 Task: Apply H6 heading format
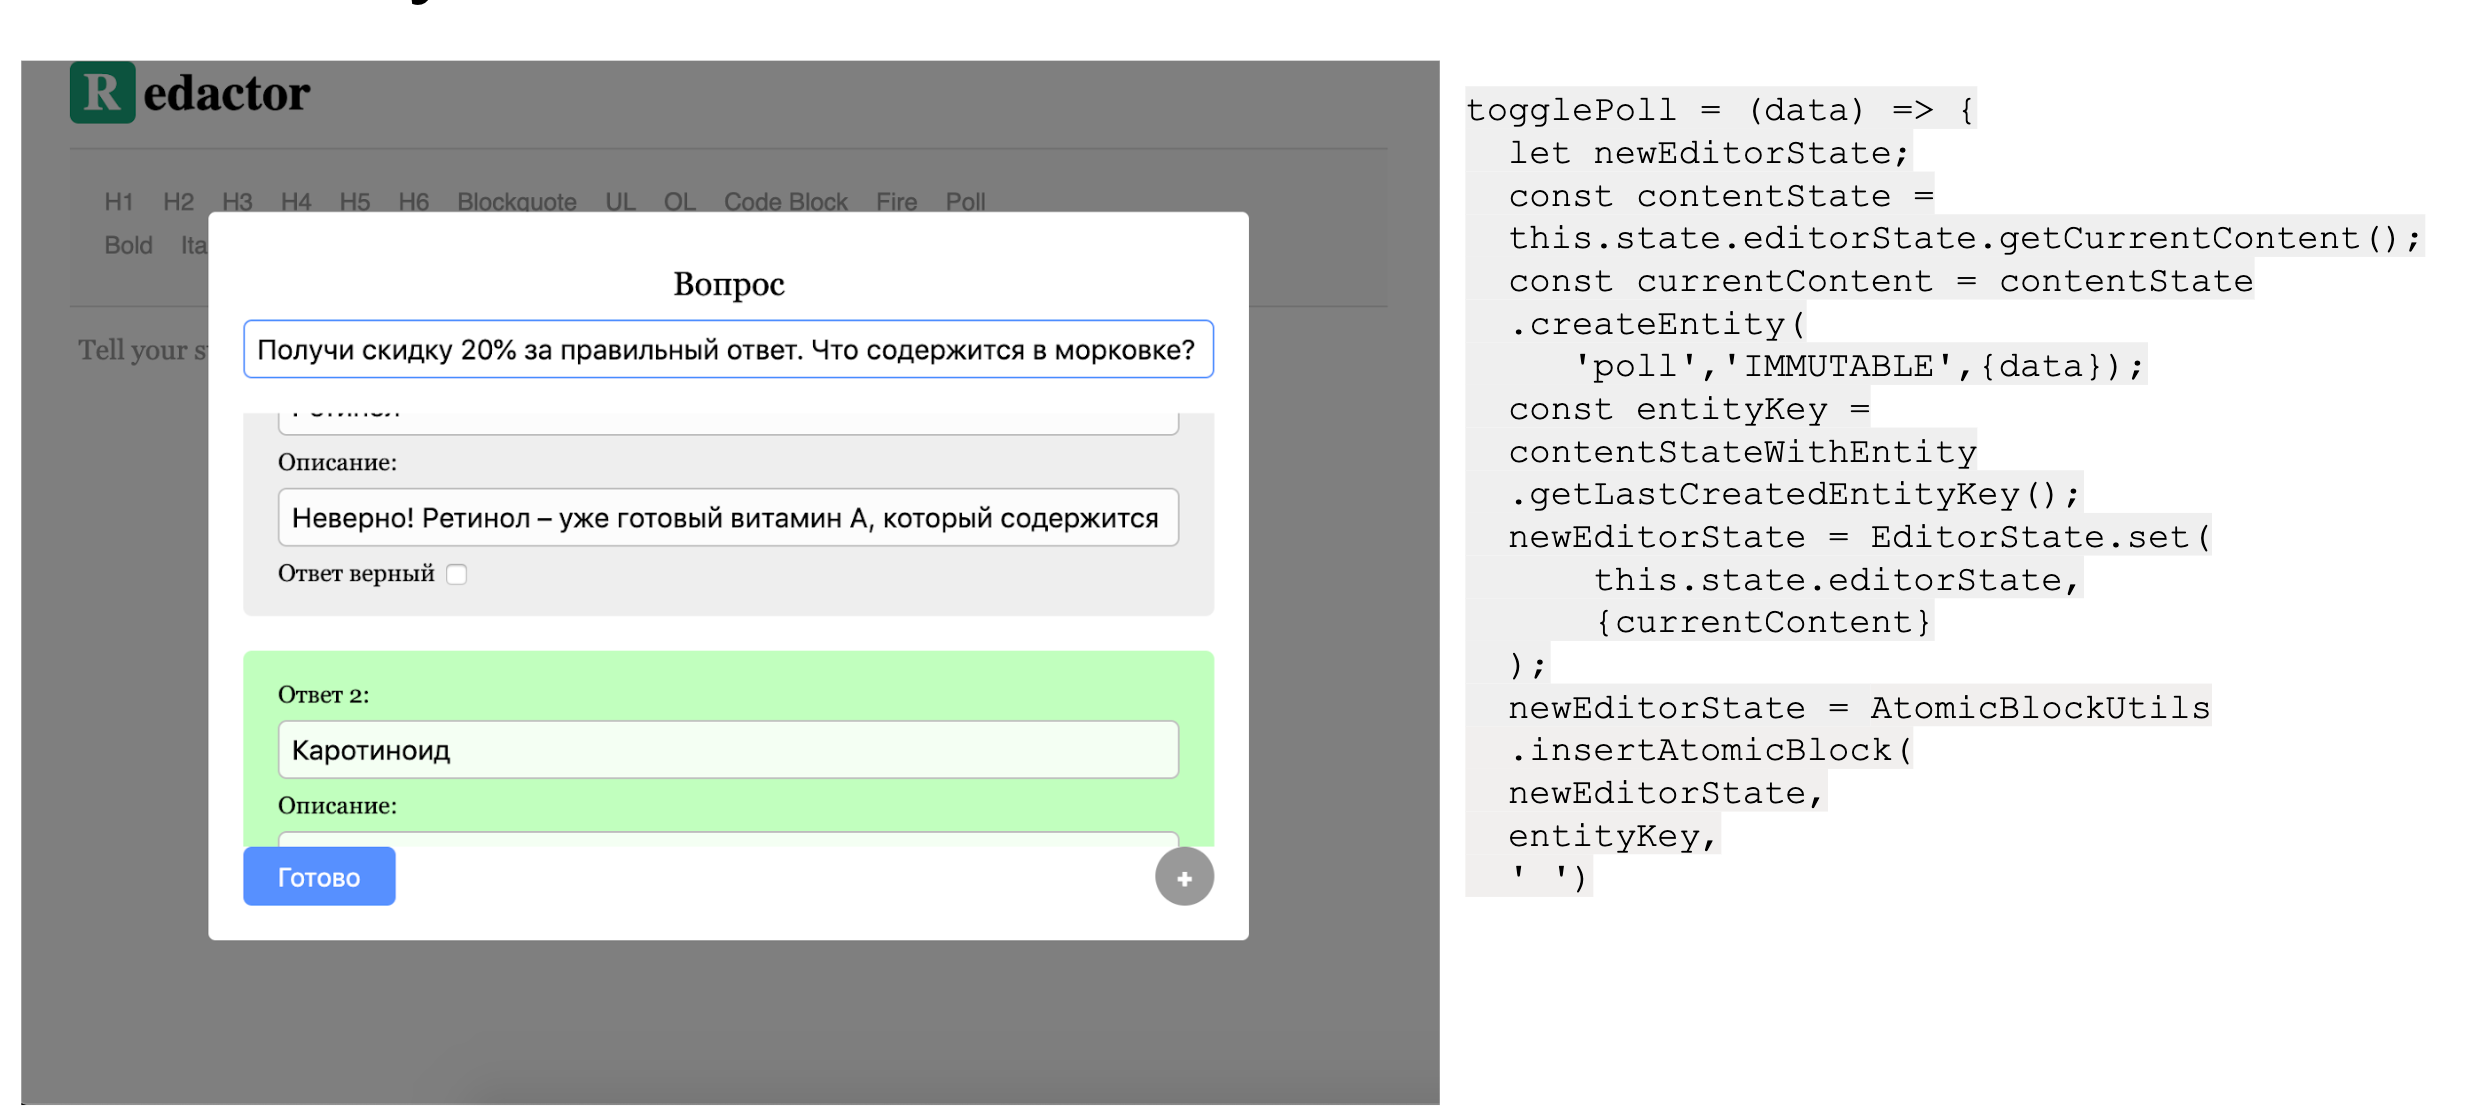(414, 201)
